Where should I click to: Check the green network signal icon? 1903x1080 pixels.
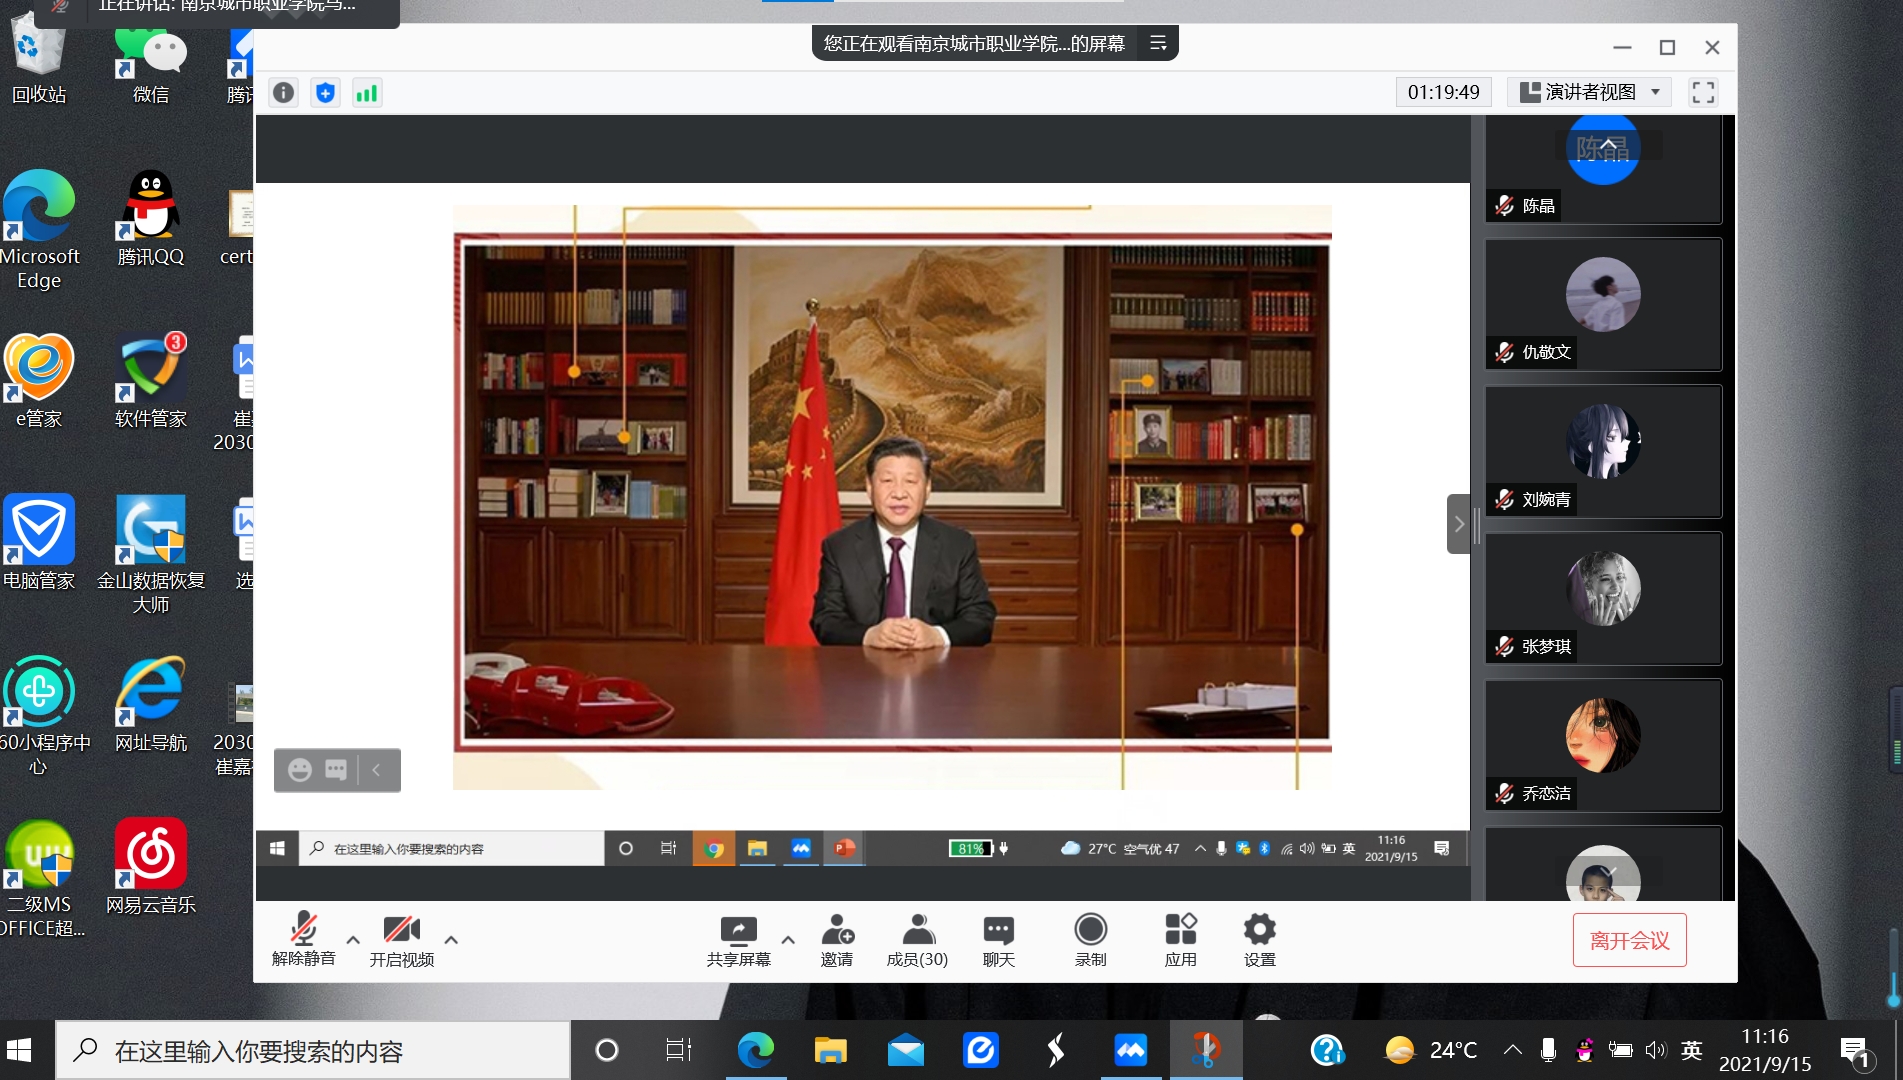367,93
